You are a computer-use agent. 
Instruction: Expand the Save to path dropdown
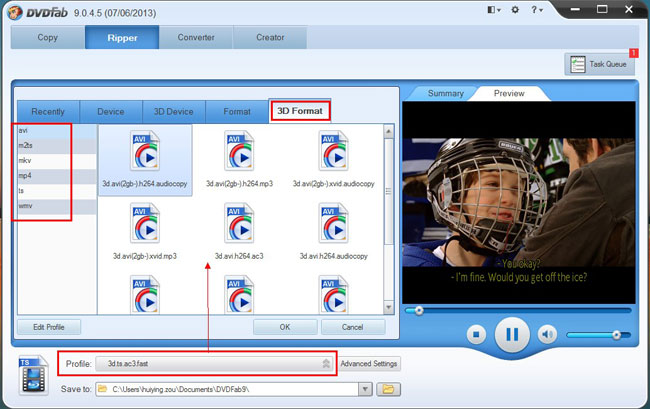click(365, 389)
